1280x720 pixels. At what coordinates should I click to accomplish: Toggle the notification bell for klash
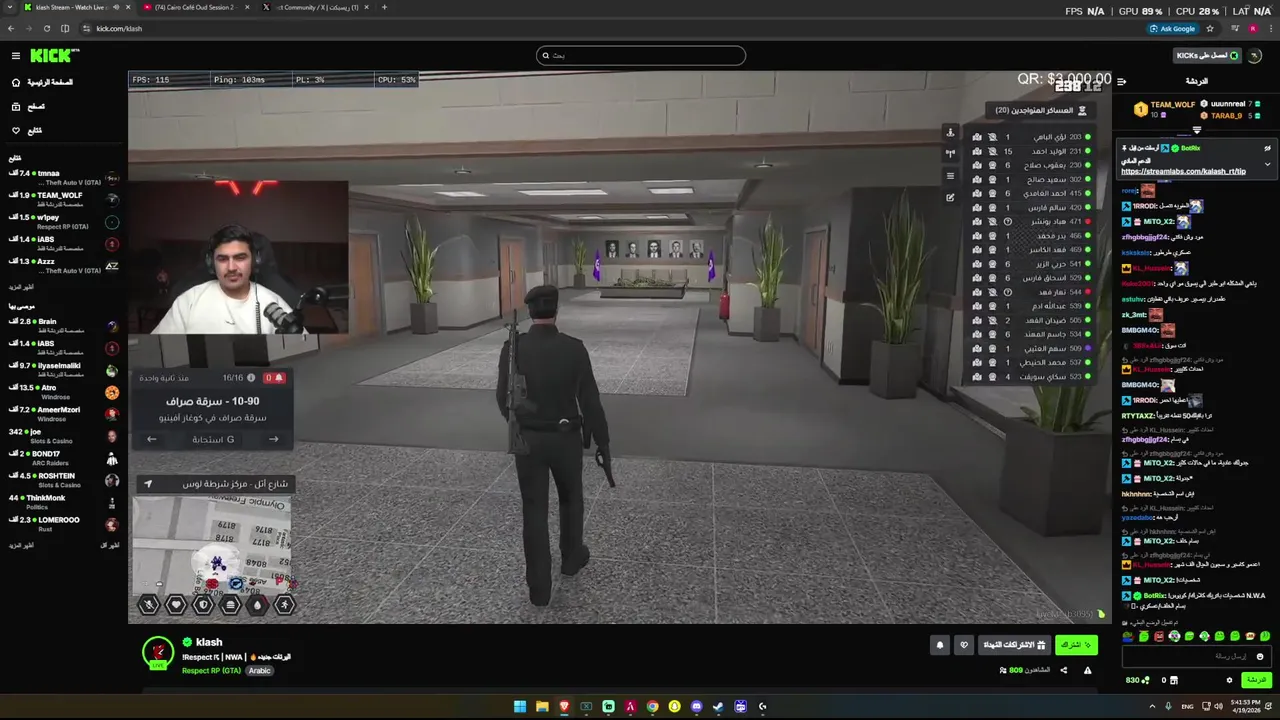click(x=940, y=645)
